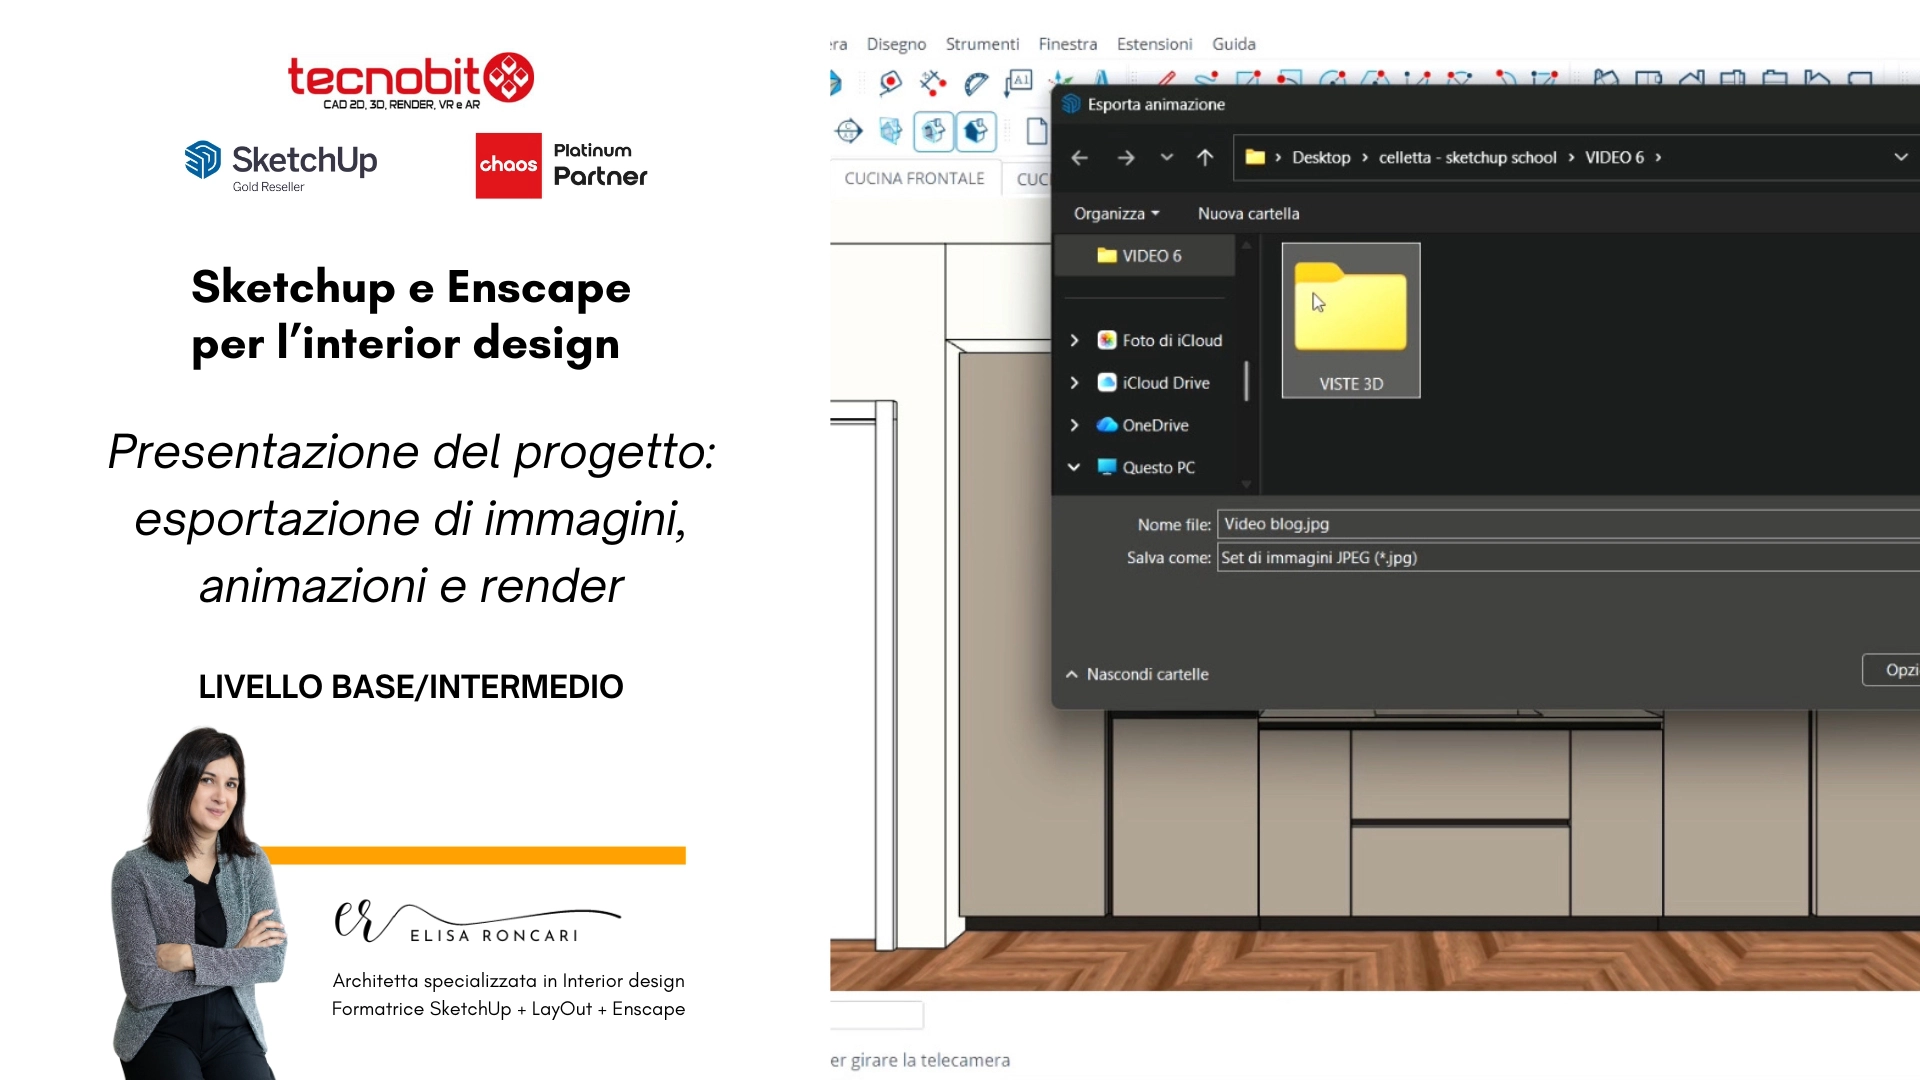
Task: Click the navigation pane scrollbar thumb
Action: tap(1246, 381)
